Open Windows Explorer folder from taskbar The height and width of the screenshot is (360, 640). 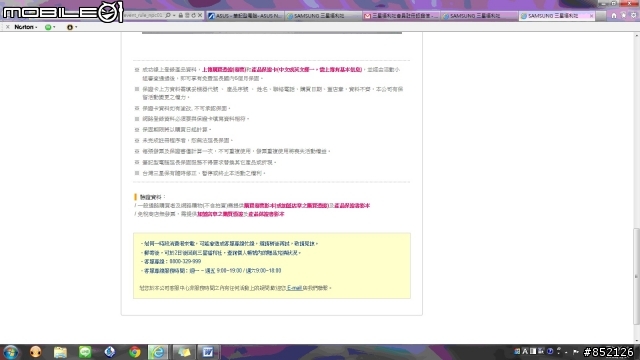click(x=60, y=352)
